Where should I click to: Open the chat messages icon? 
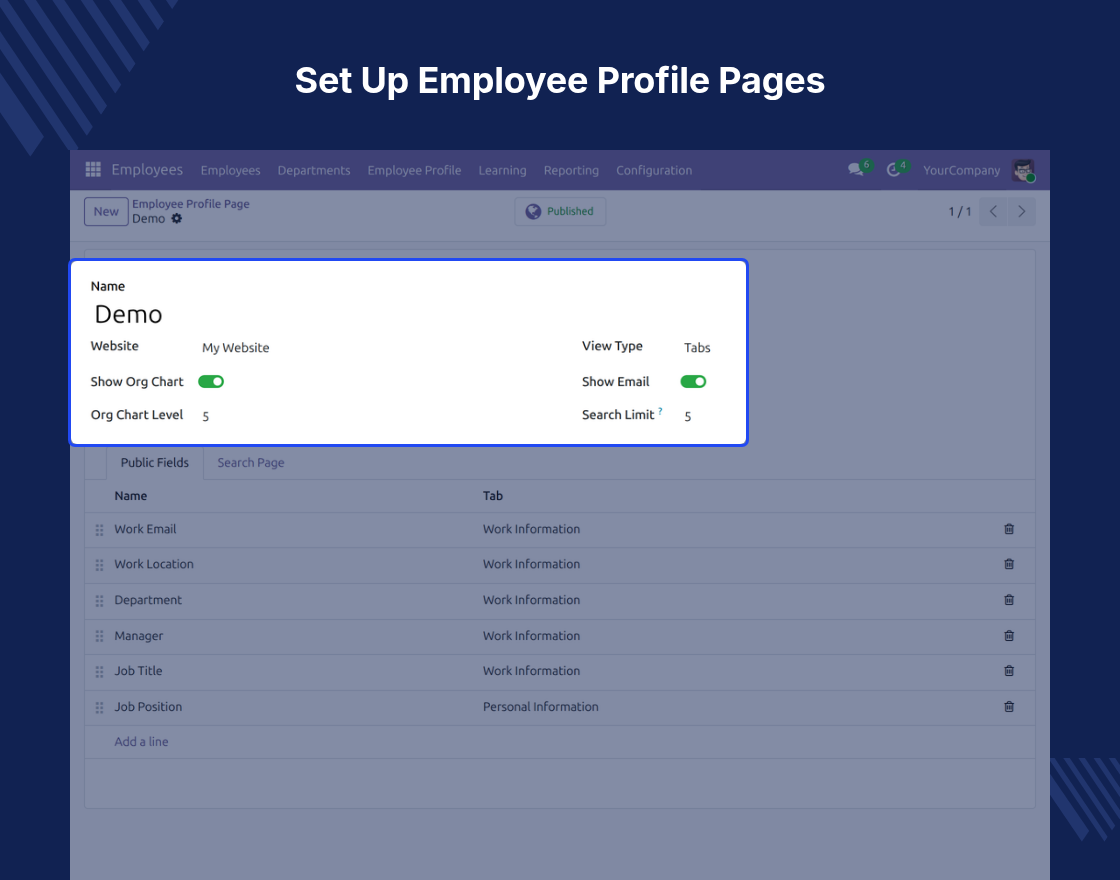click(856, 170)
